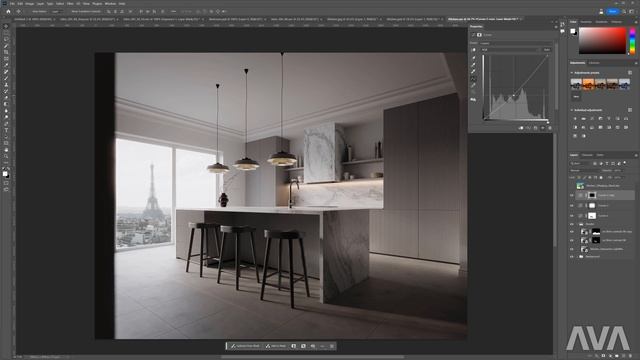Delete the Curves adjustment layer from Properties

(x=550, y=128)
